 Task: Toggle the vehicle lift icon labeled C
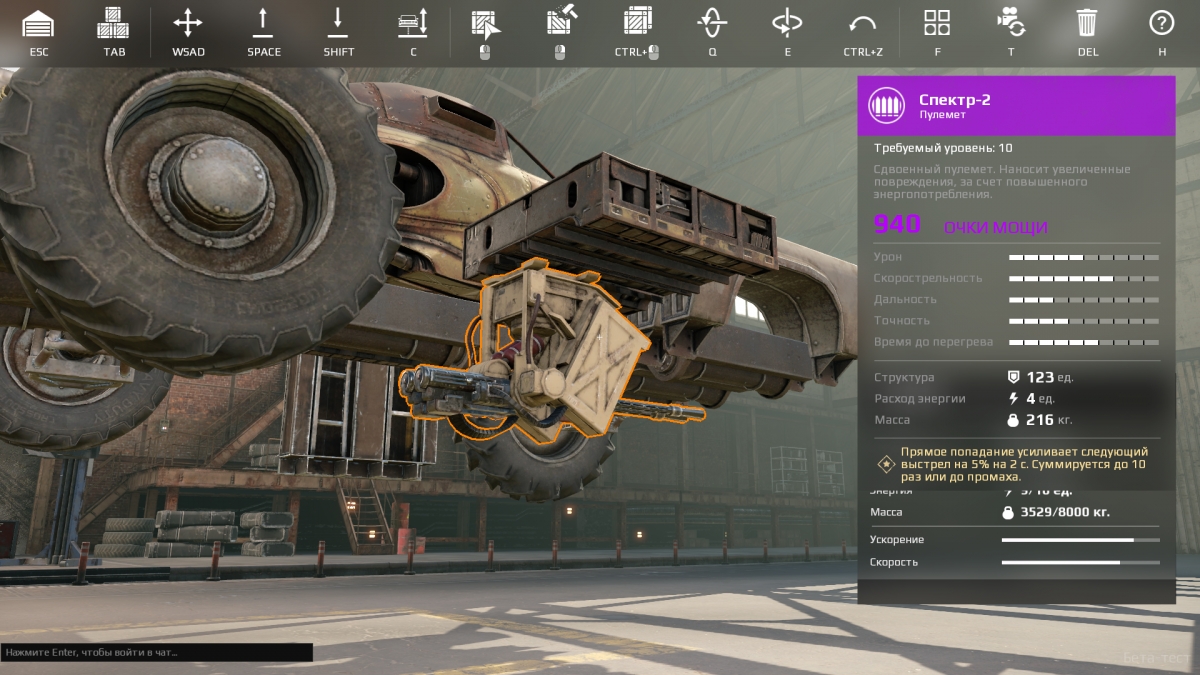pyautogui.click(x=413, y=23)
